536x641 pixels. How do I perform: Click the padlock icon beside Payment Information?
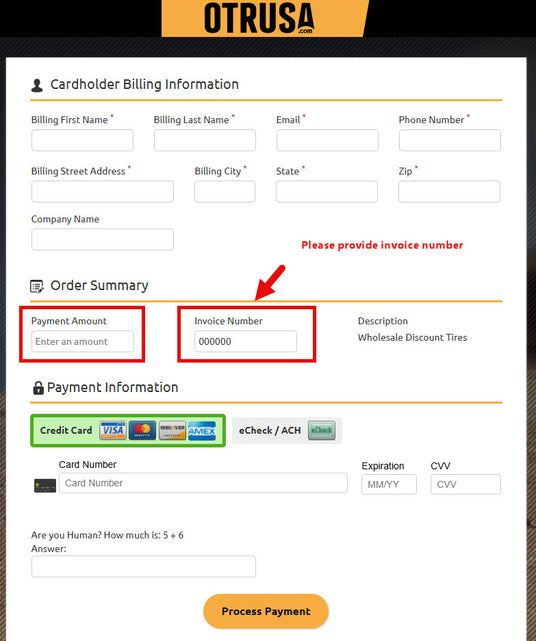(x=38, y=388)
